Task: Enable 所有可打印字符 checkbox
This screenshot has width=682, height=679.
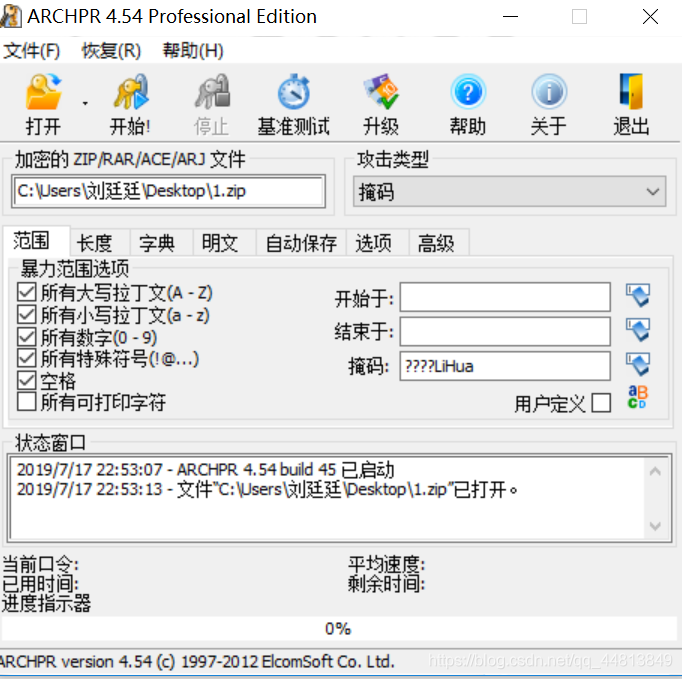Action: [27, 402]
